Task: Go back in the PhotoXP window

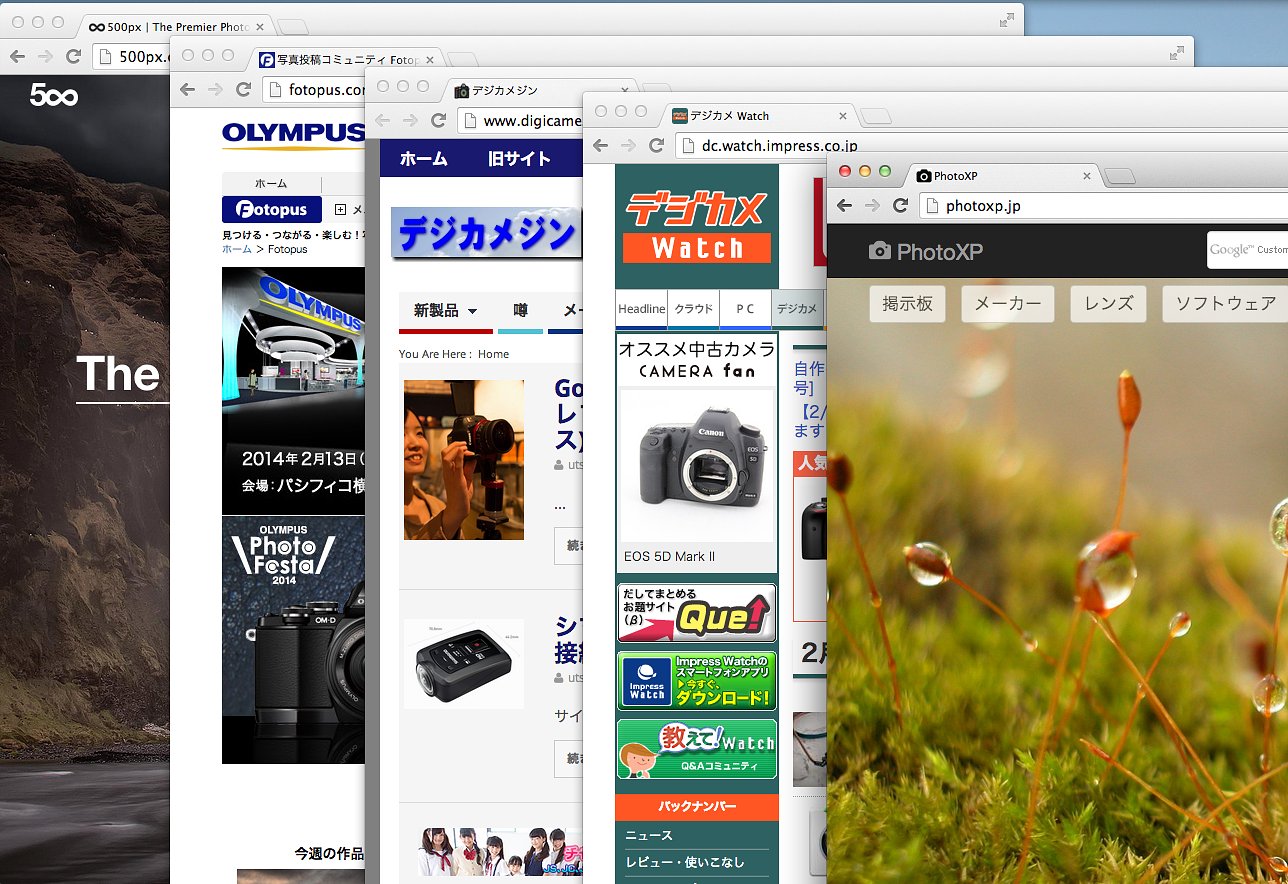Action: click(x=844, y=205)
